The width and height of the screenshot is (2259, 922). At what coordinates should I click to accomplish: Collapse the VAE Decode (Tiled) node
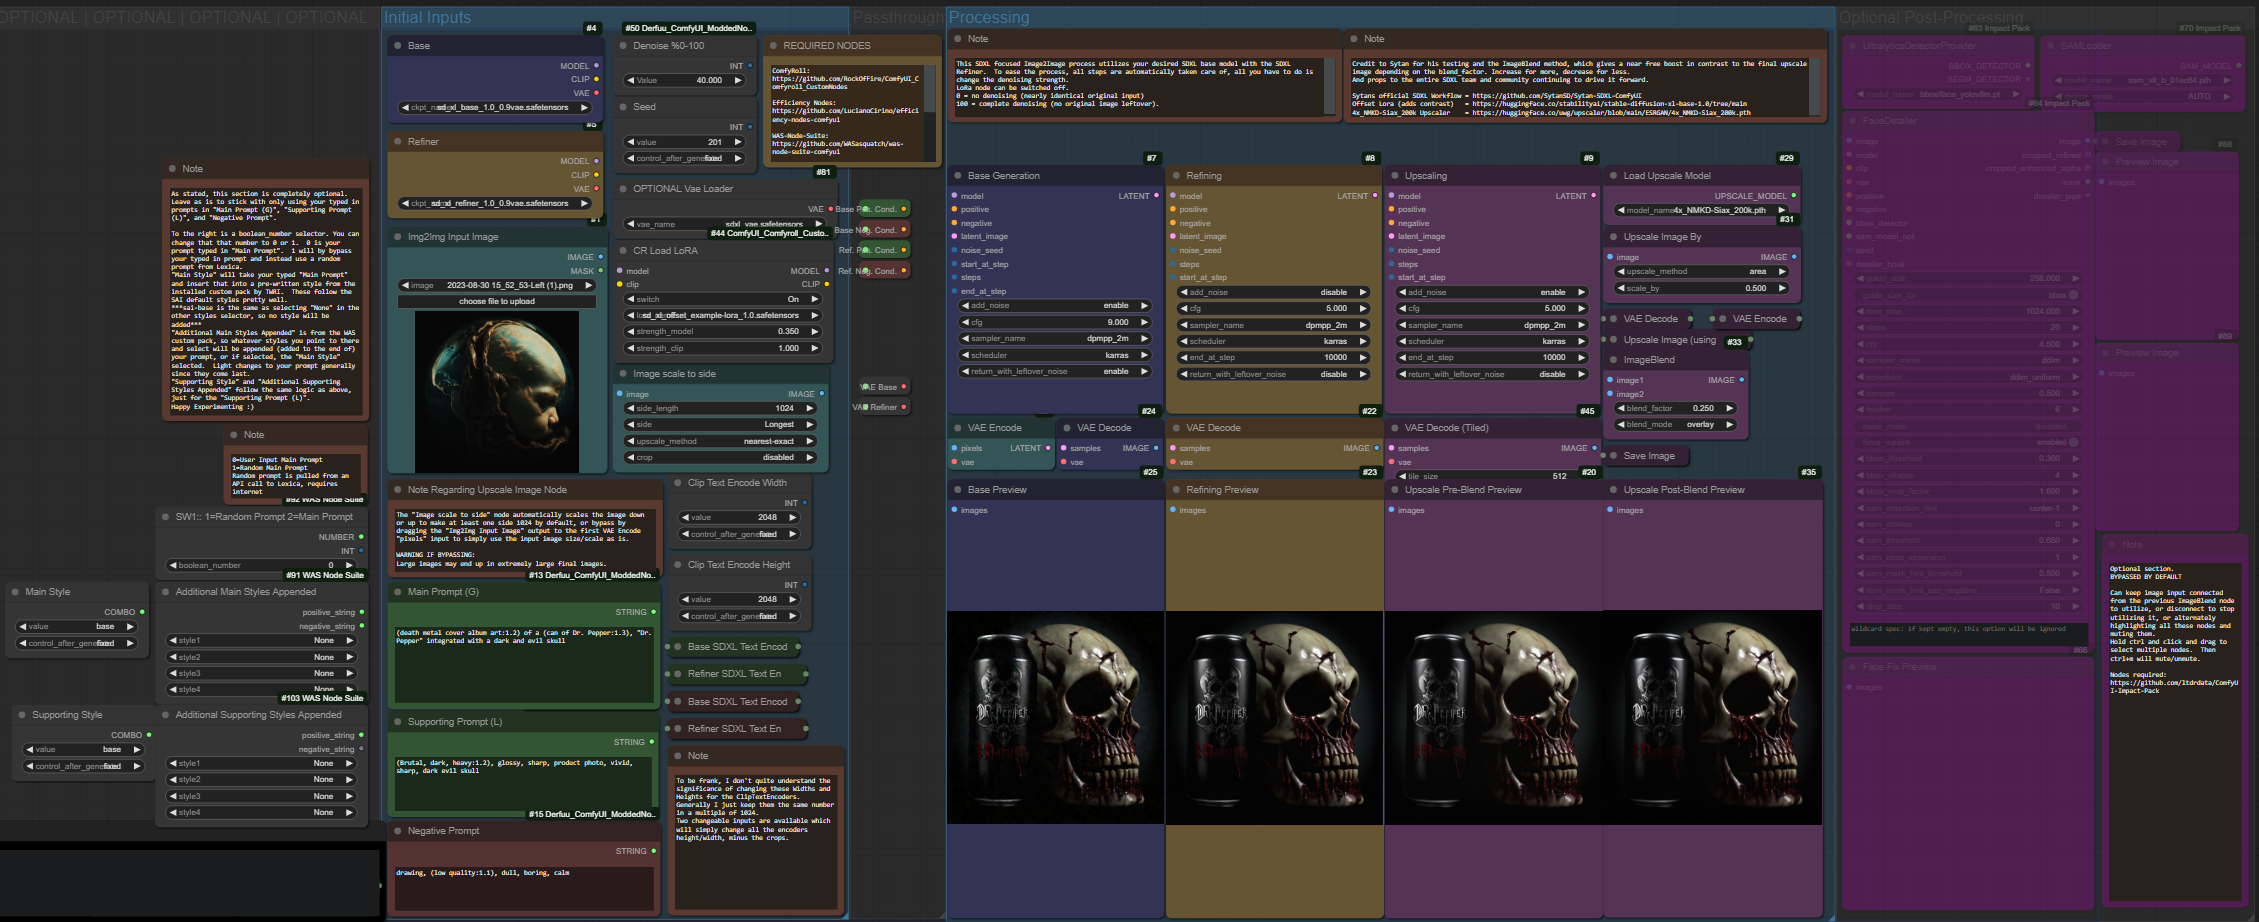click(1394, 428)
